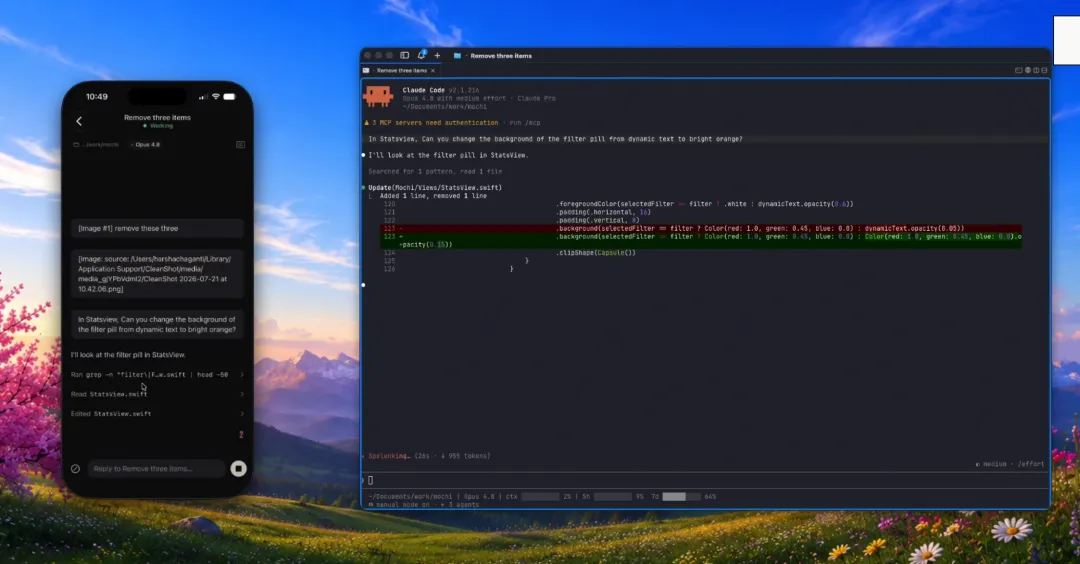Viewport: 1080px width, 564px height.
Task: Click the 'Claude Code v2.1.216' header text
Action: coord(441,90)
